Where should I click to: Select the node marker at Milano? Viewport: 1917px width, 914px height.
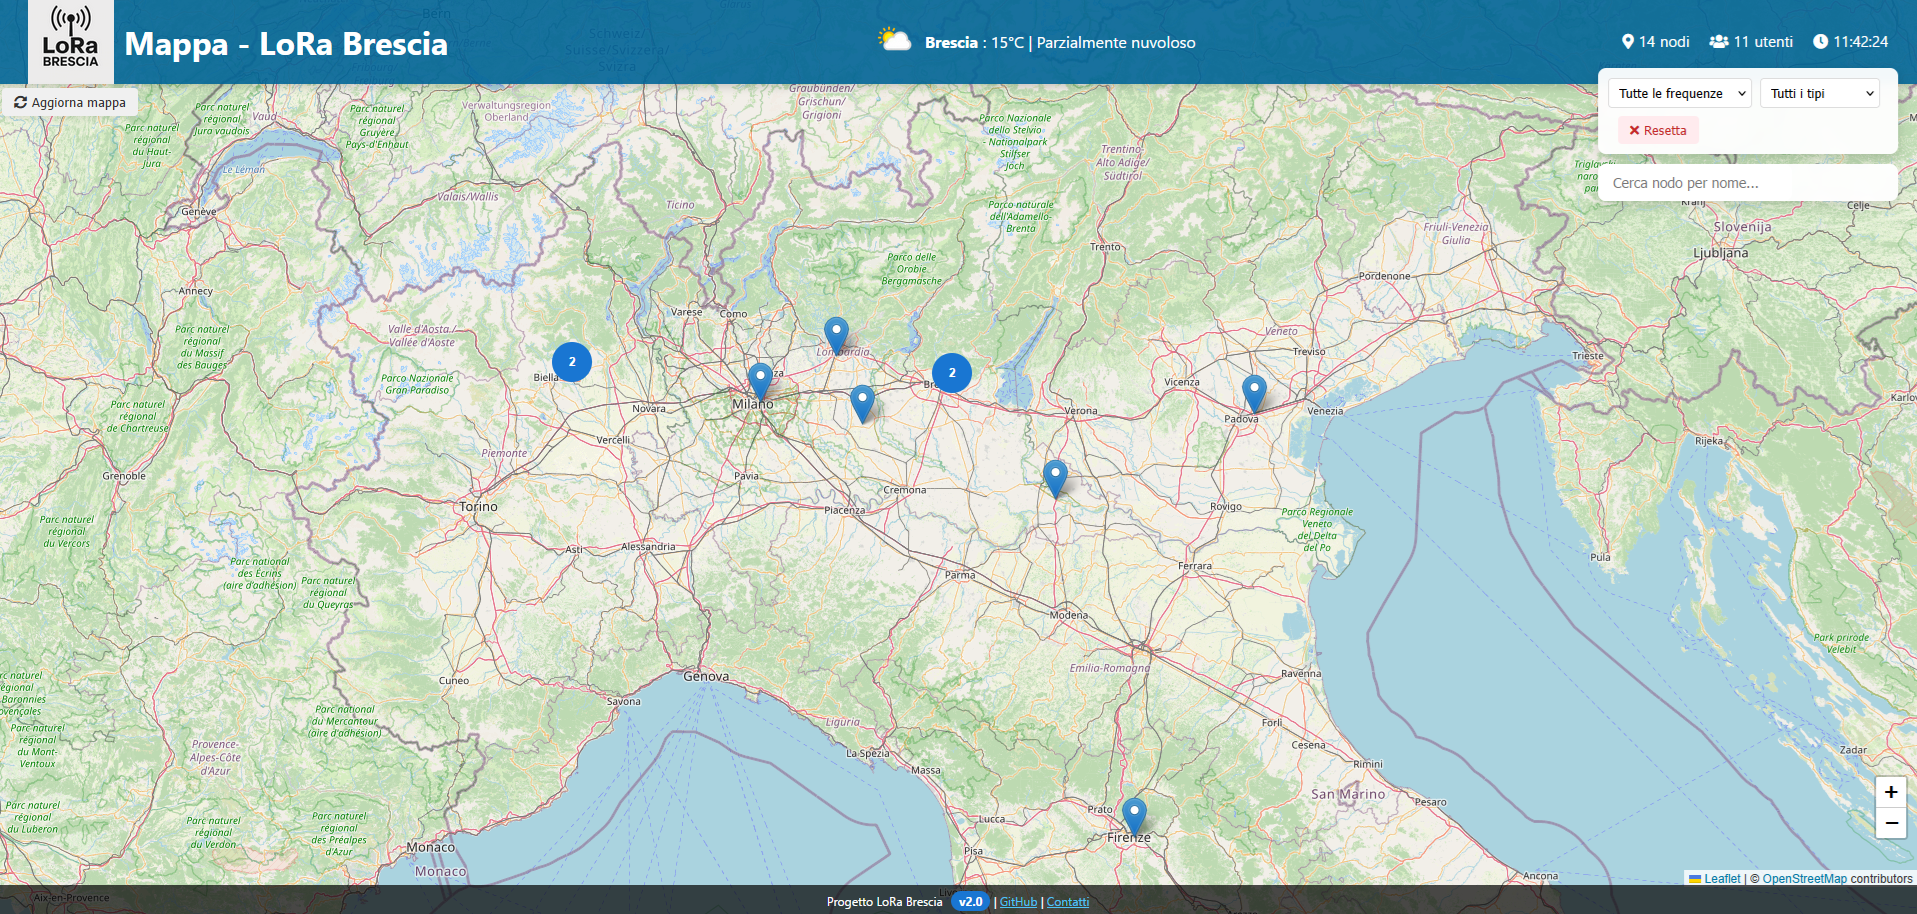761,383
